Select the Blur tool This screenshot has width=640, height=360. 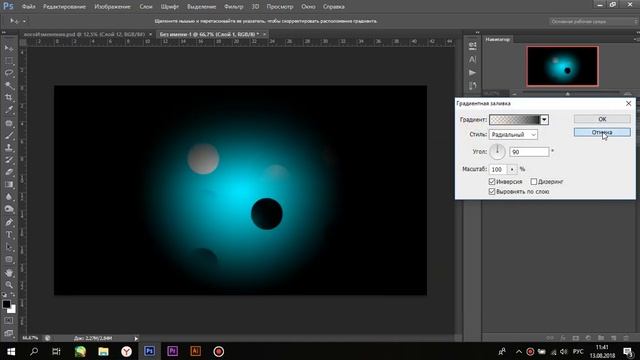[9, 197]
